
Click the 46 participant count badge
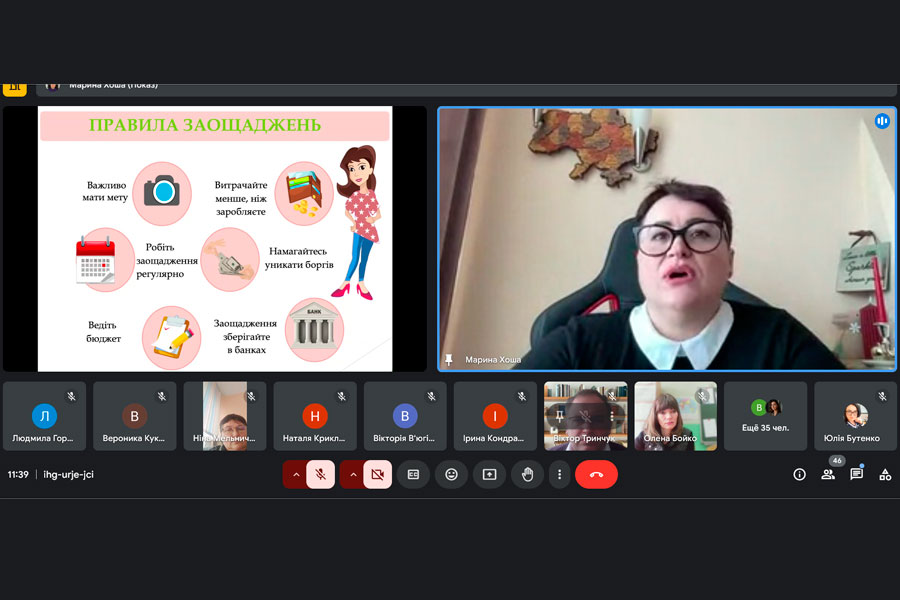click(x=837, y=460)
